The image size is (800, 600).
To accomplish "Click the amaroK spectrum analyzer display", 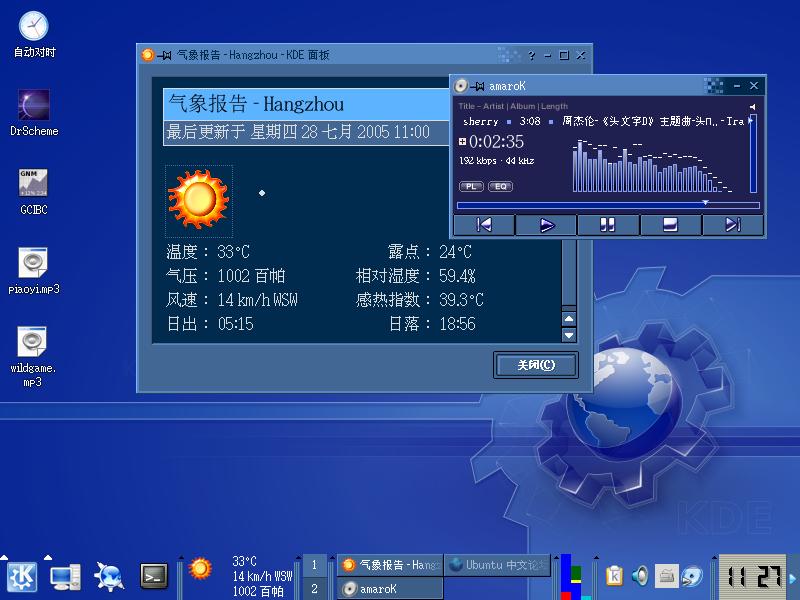I will [653, 166].
